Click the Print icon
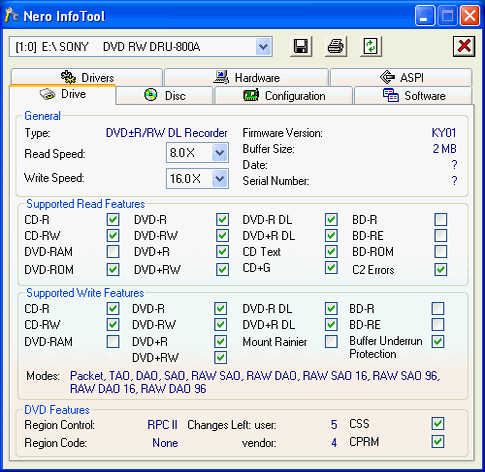This screenshot has width=485, height=472. (336, 46)
